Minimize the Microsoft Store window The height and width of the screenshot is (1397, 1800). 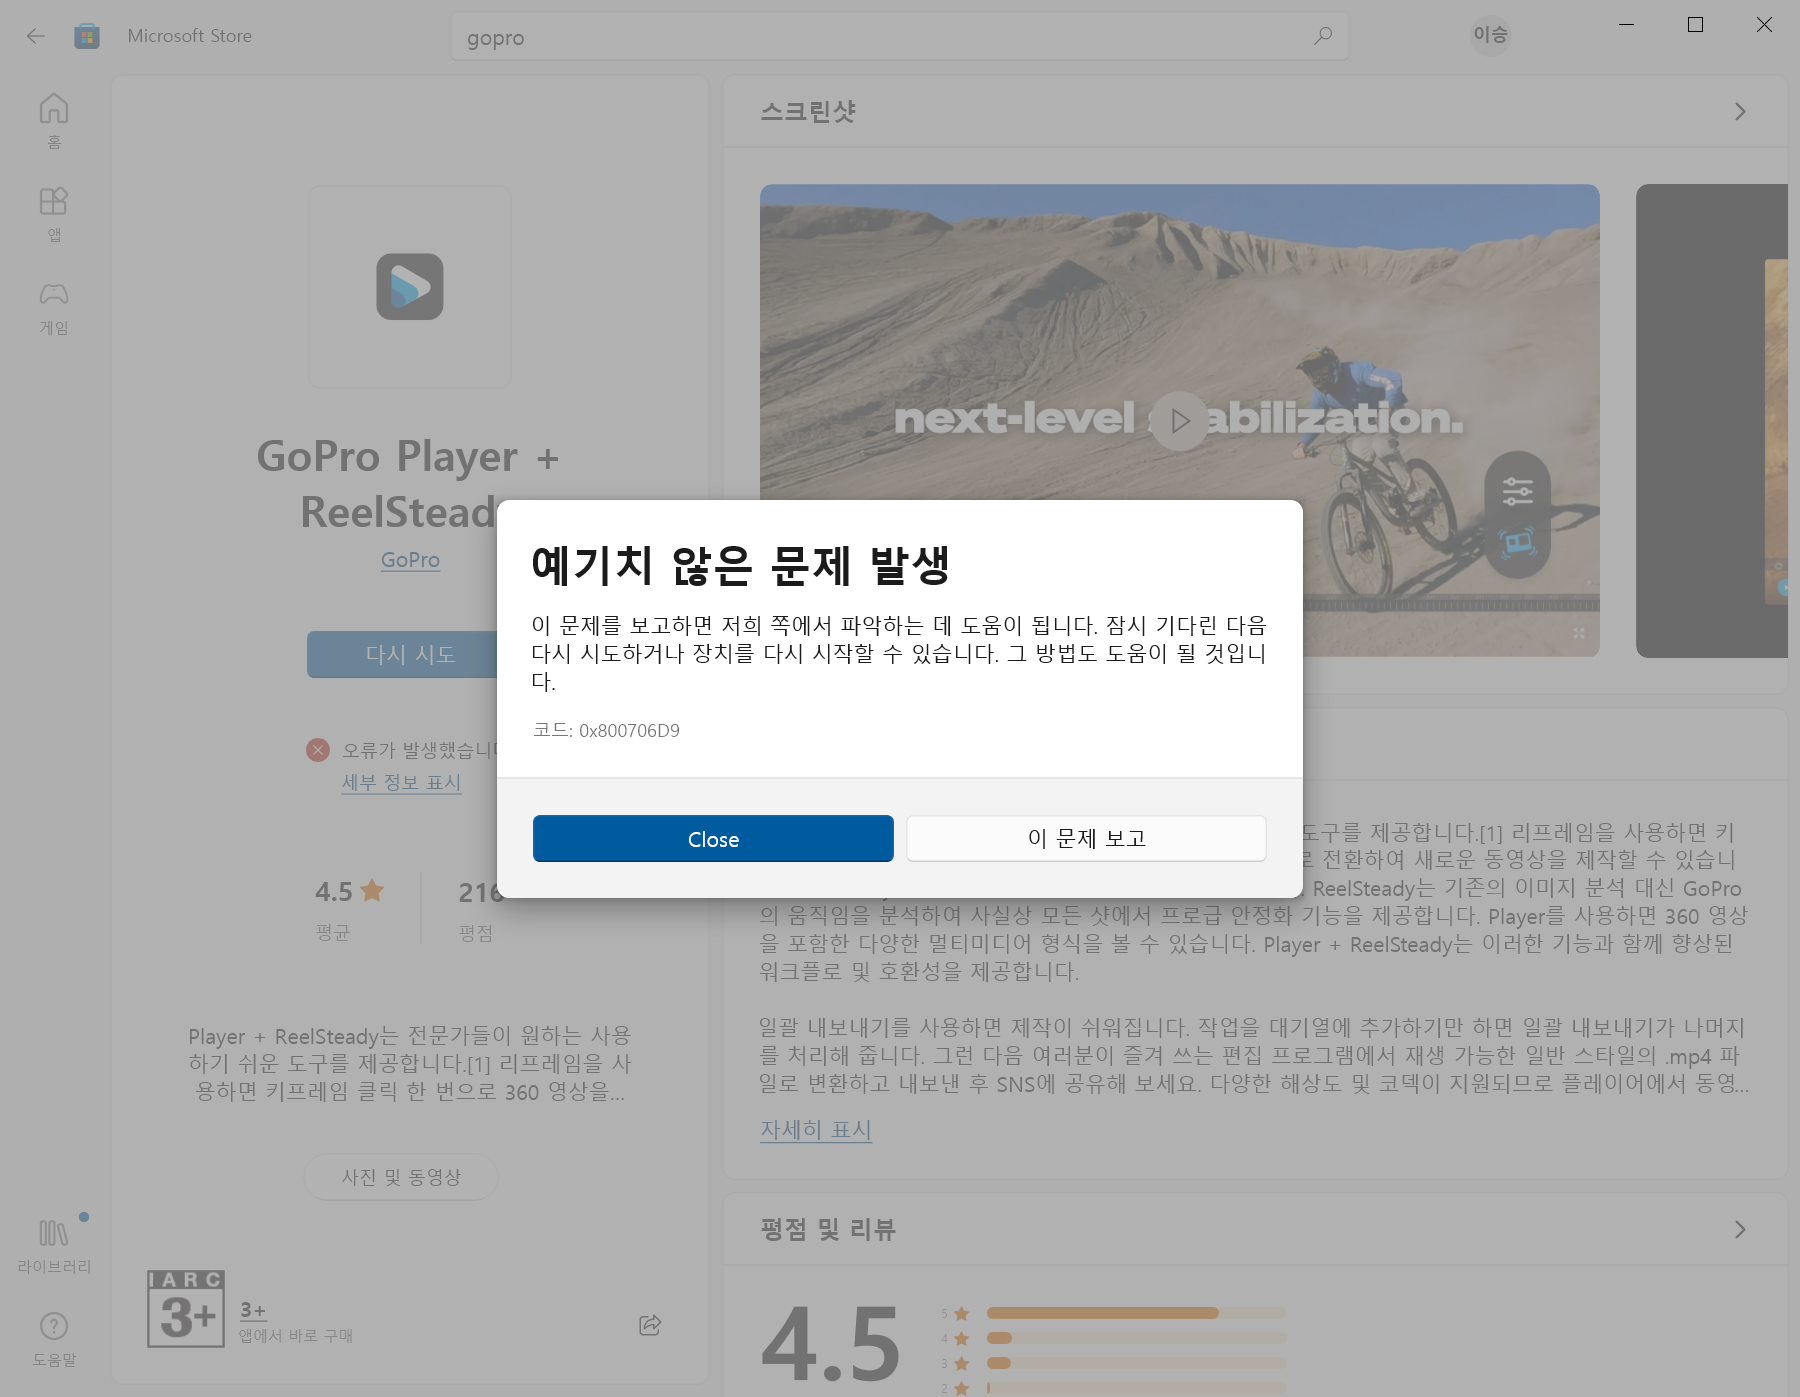coord(1627,24)
